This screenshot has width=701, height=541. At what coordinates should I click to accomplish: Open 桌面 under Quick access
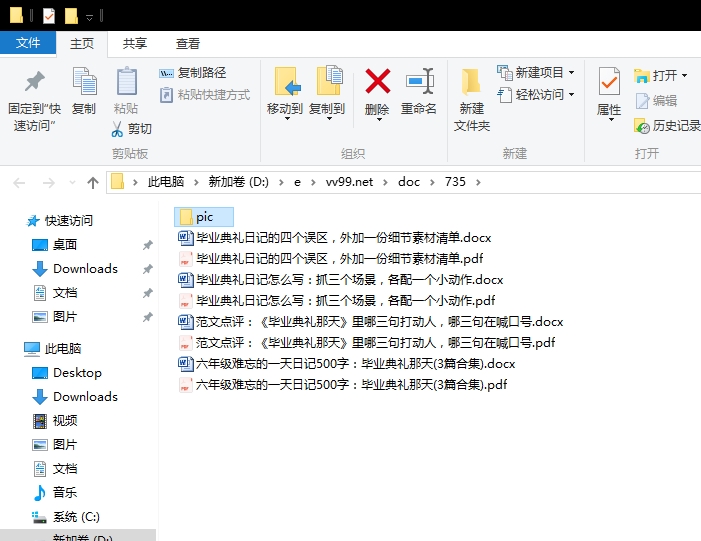(x=55, y=245)
